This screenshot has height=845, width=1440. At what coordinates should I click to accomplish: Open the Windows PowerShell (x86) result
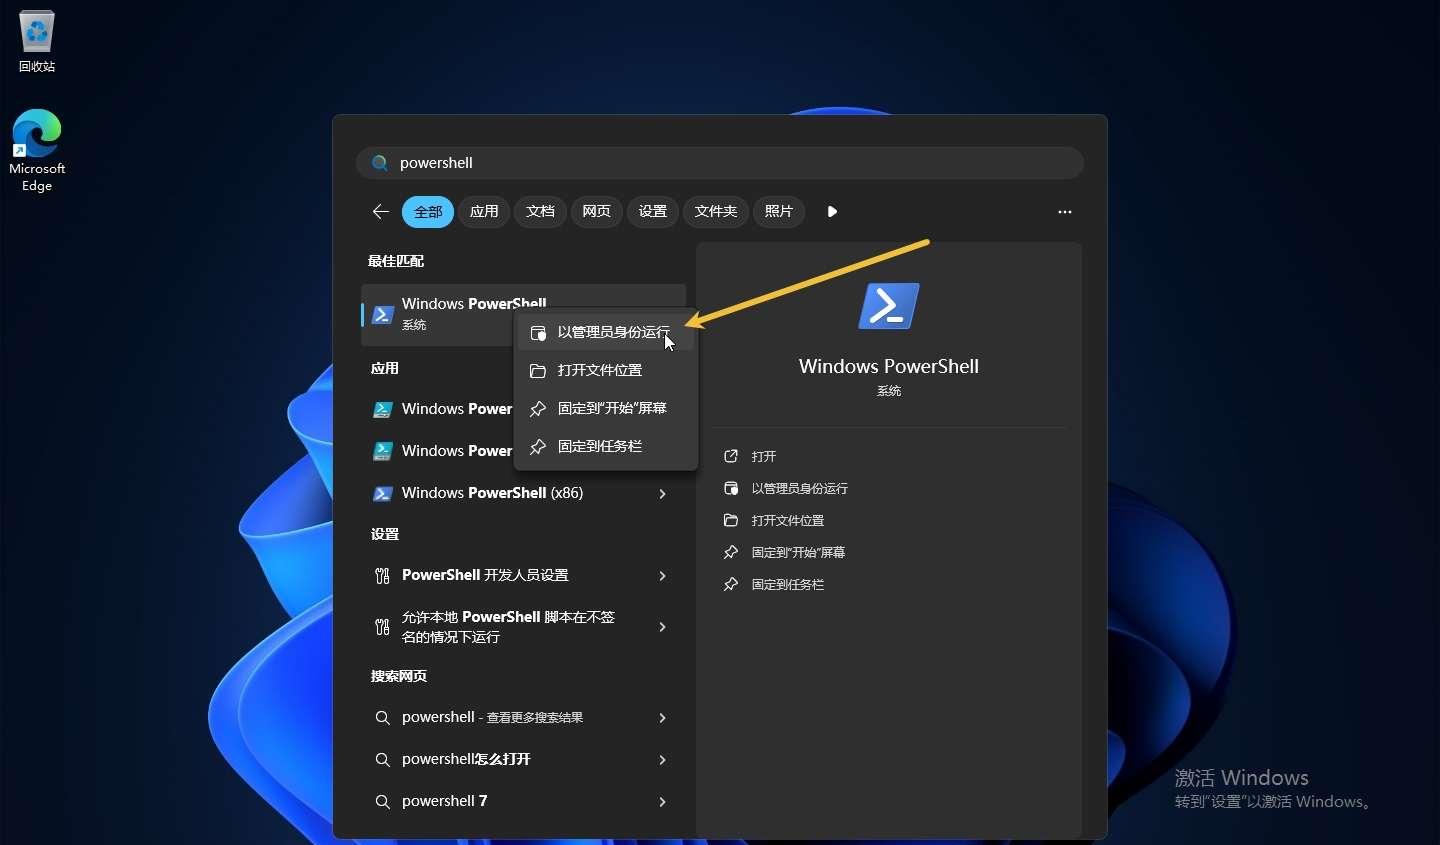(523, 493)
